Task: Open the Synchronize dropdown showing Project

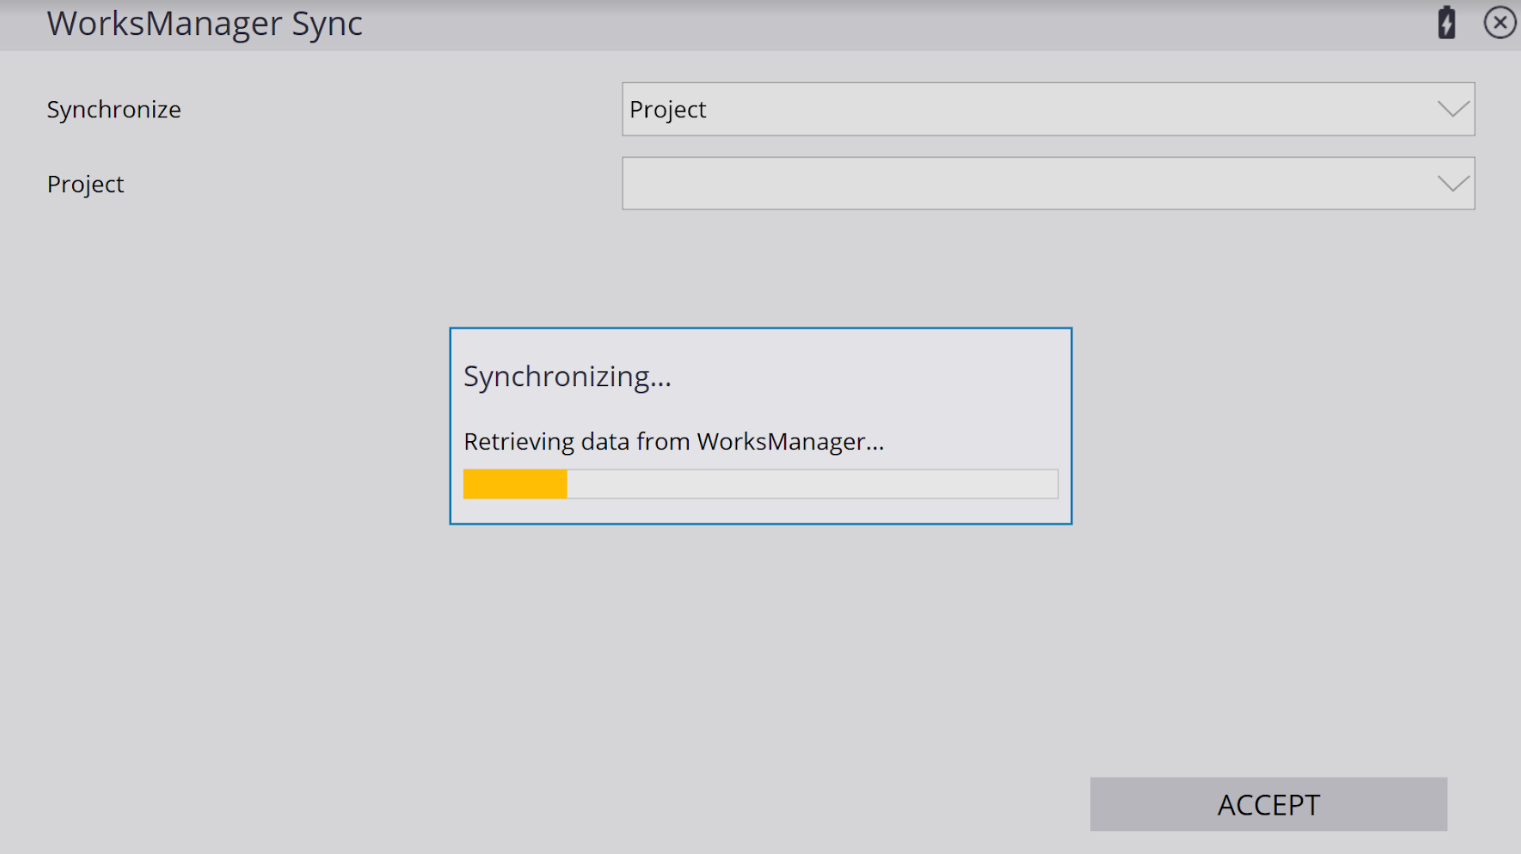Action: 1048,109
